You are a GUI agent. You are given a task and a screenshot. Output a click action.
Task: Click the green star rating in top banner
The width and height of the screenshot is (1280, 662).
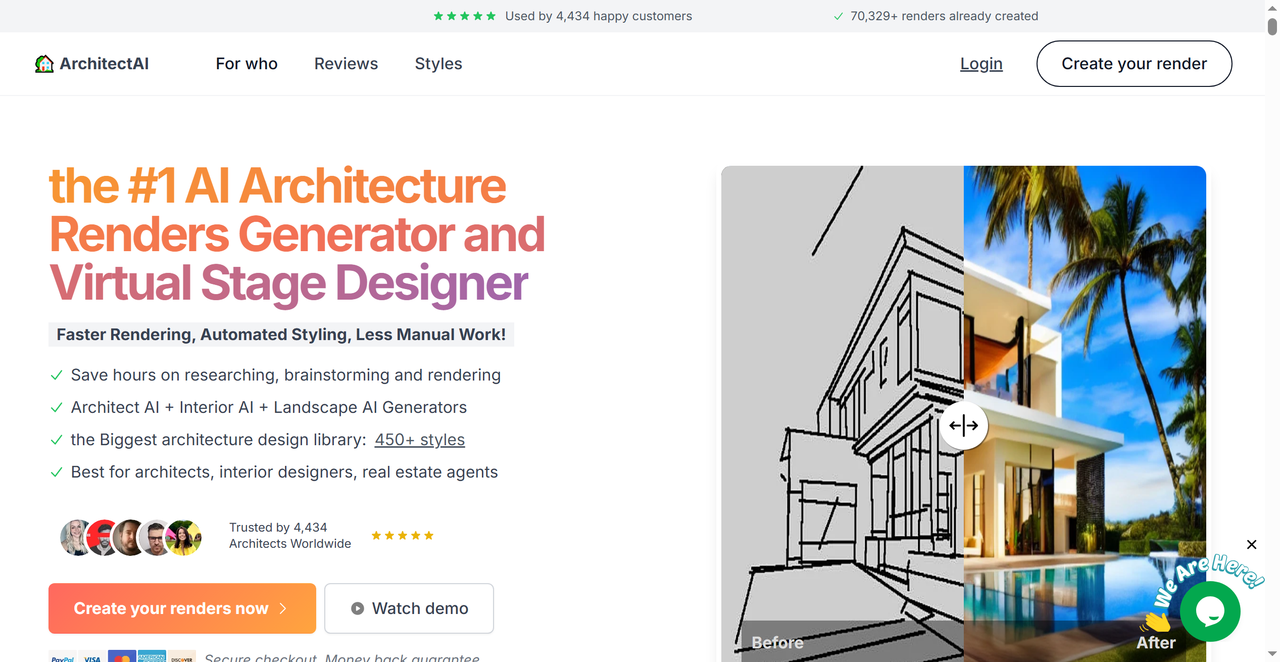point(464,16)
